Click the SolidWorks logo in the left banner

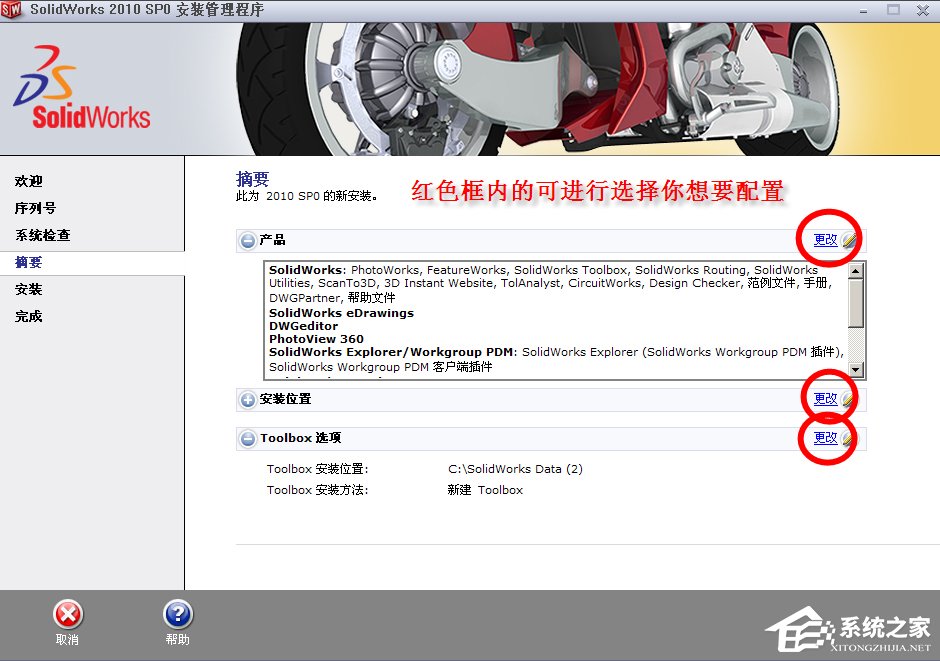coord(80,90)
